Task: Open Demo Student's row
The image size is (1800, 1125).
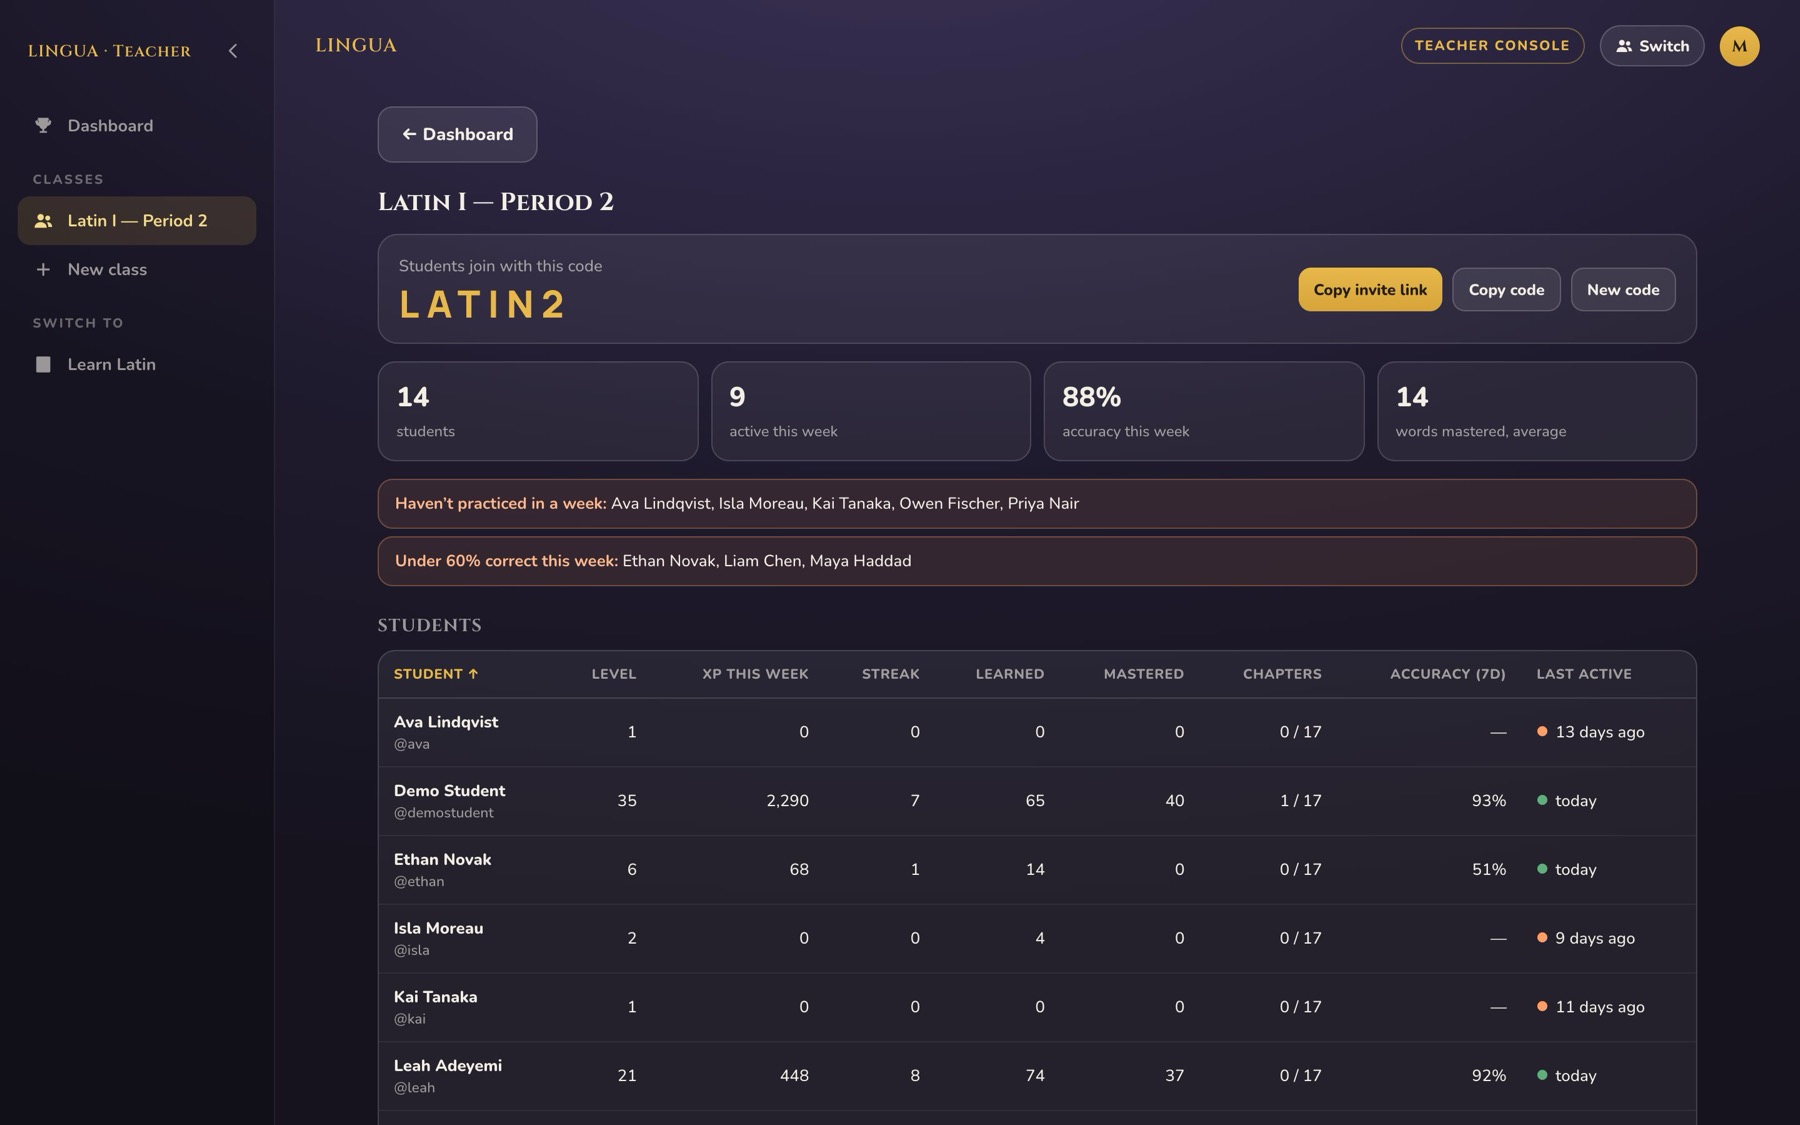Action: click(x=1037, y=801)
